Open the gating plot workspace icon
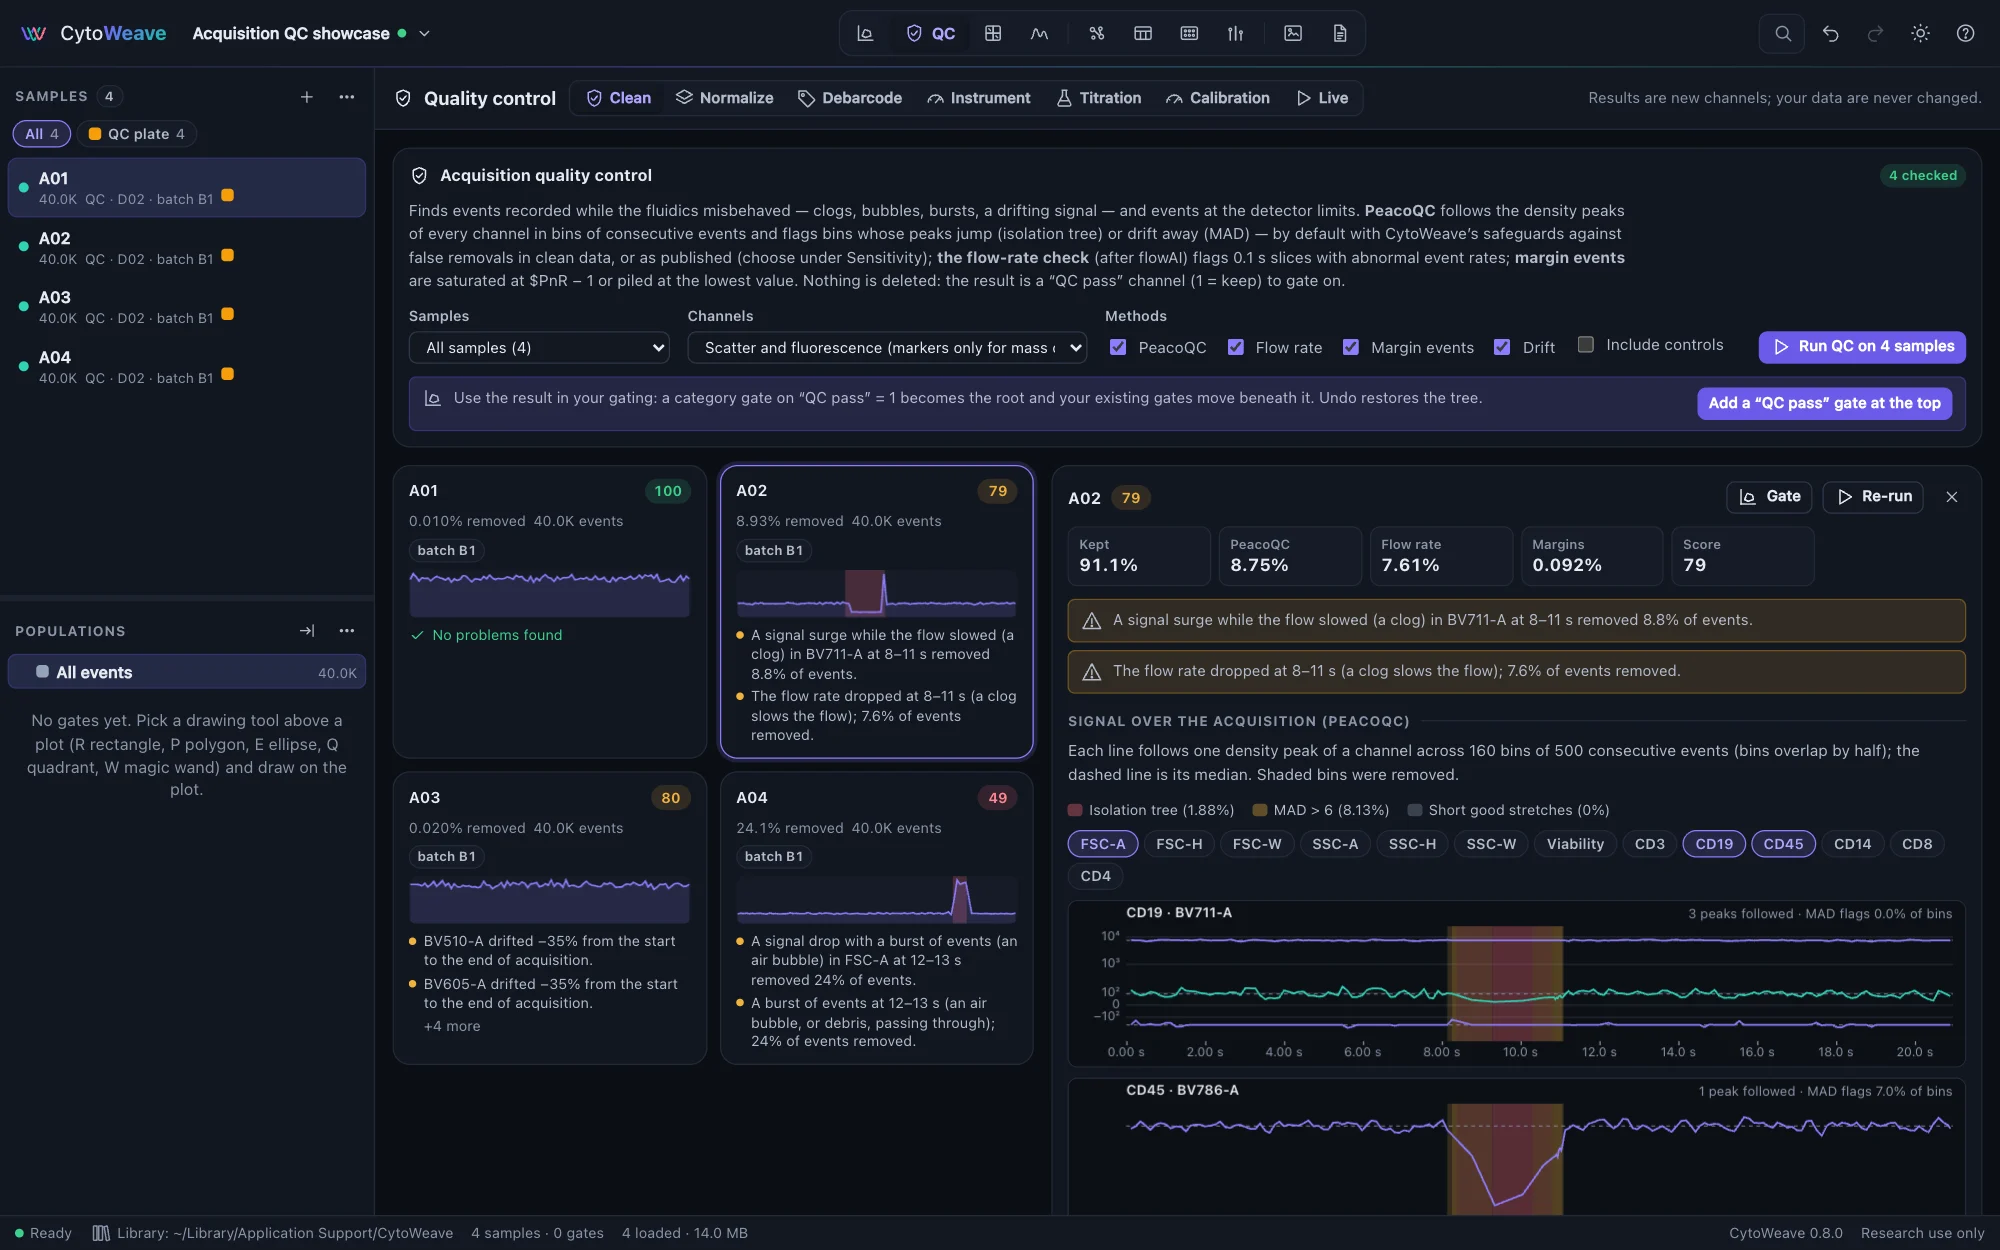 tap(865, 33)
